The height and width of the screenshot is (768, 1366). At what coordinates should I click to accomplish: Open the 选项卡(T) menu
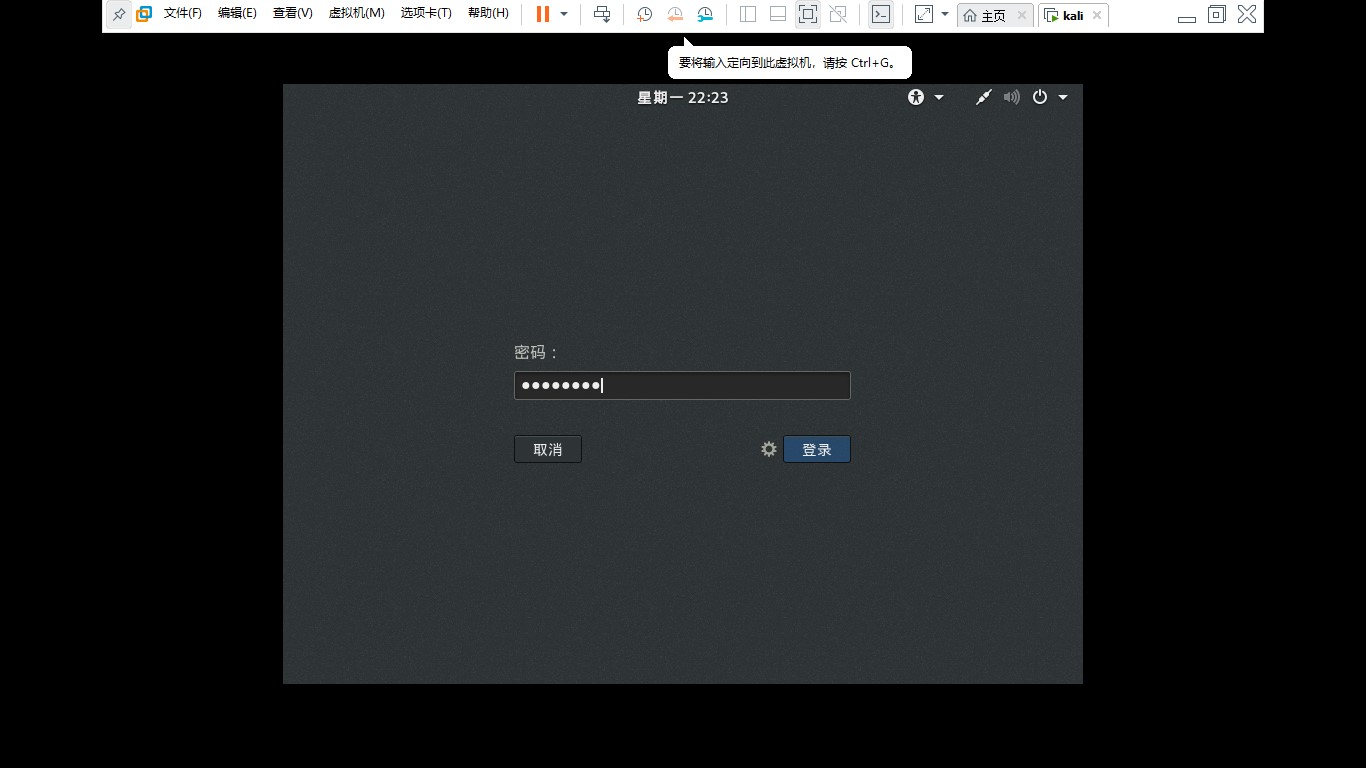[426, 14]
